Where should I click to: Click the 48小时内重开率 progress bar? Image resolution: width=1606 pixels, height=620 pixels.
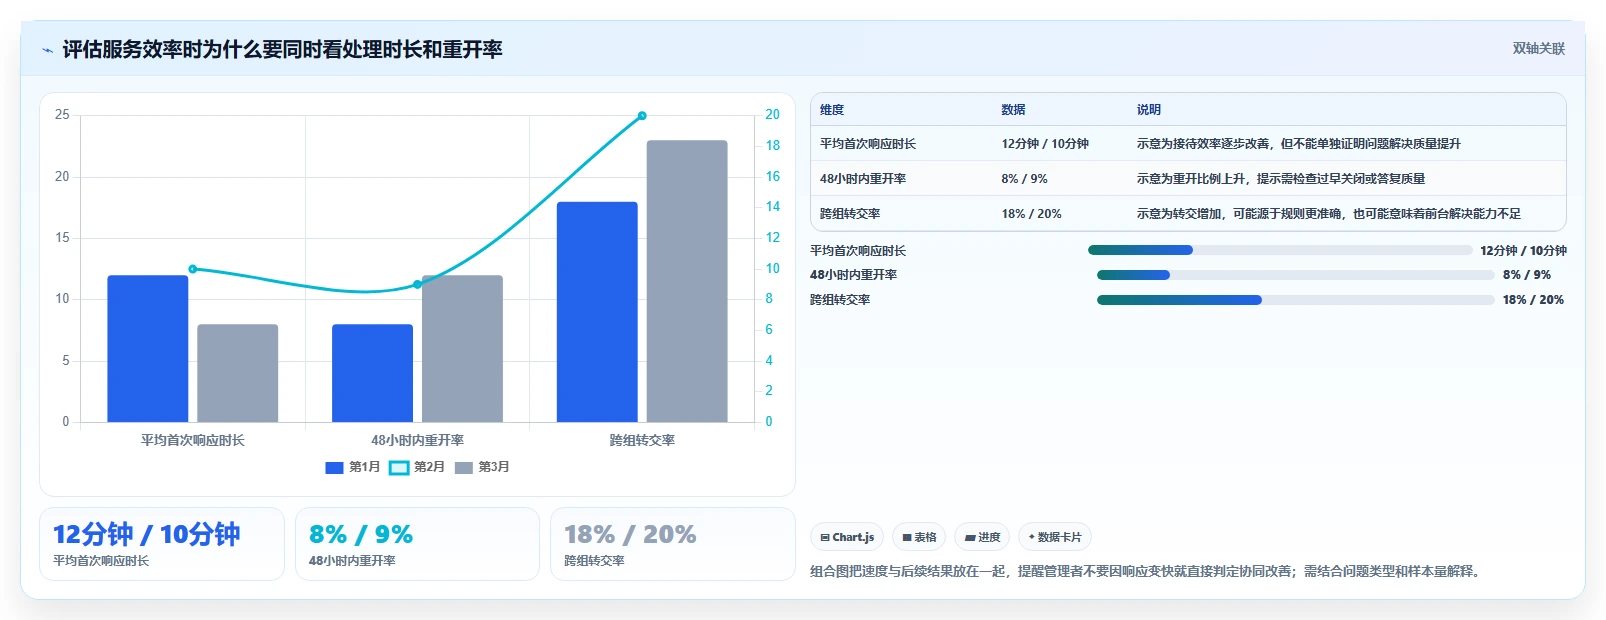point(1296,274)
